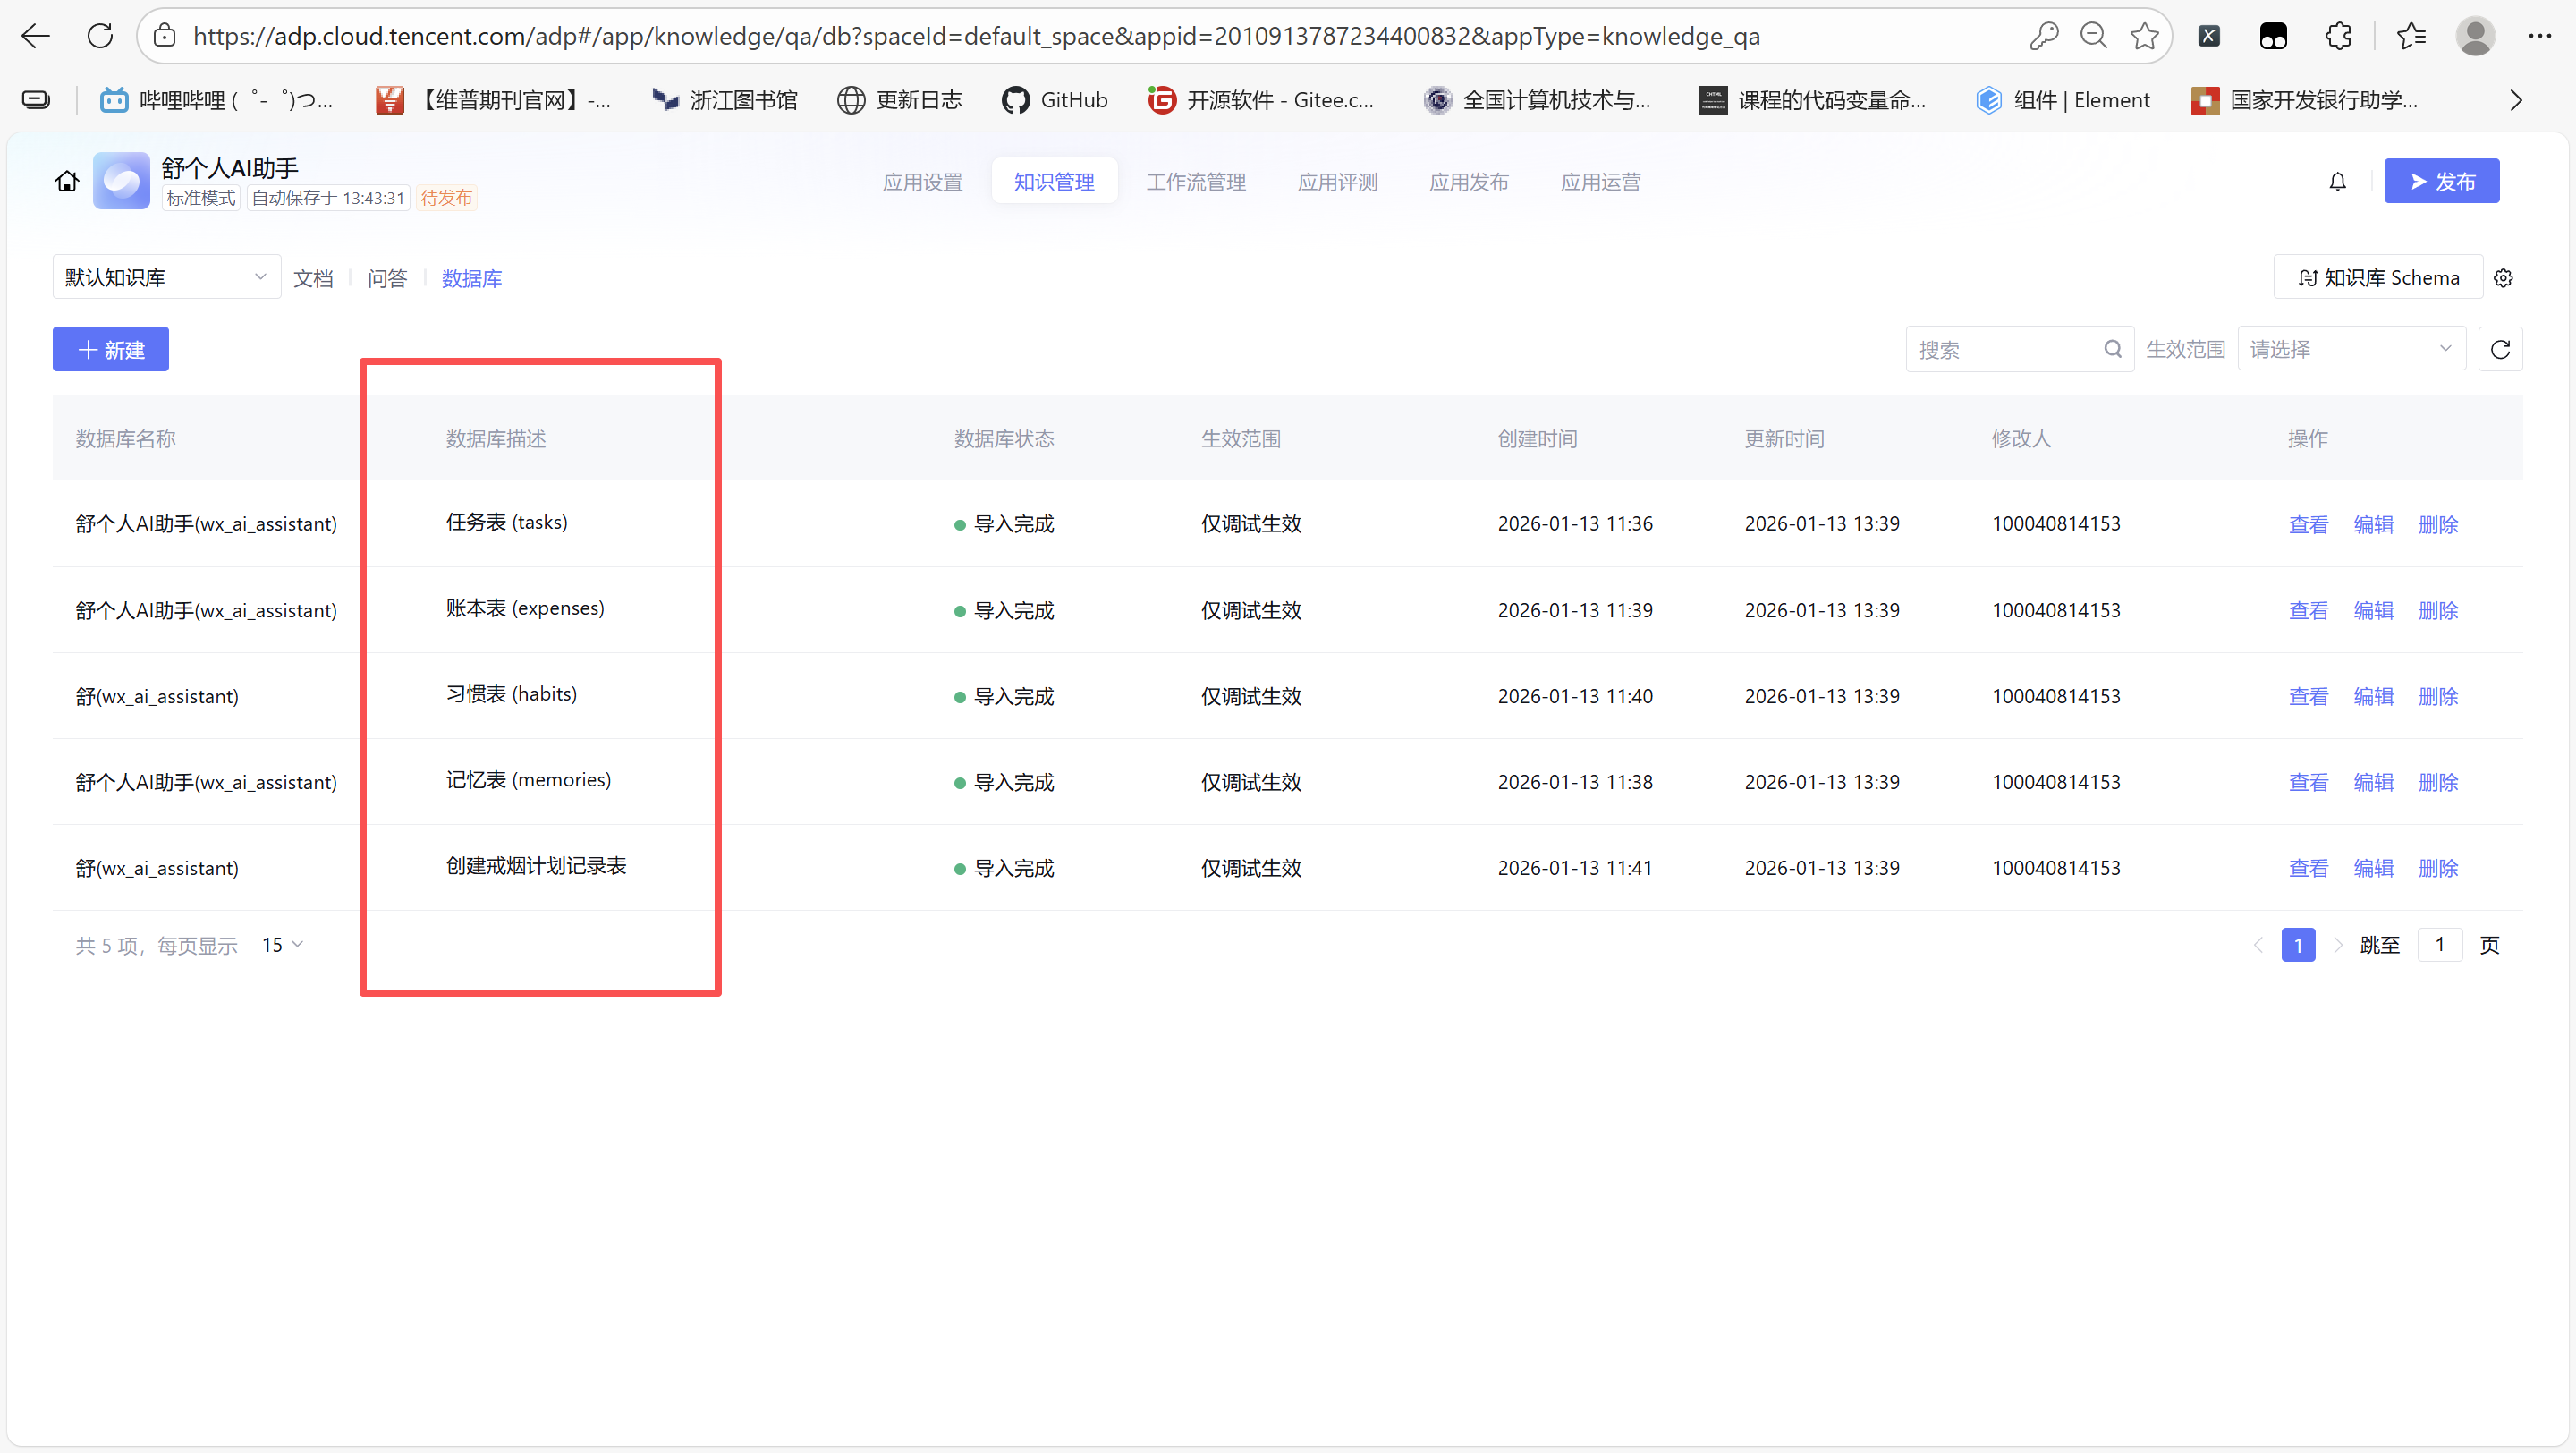
Task: Open knowledge base settings gear icon
Action: (2503, 278)
